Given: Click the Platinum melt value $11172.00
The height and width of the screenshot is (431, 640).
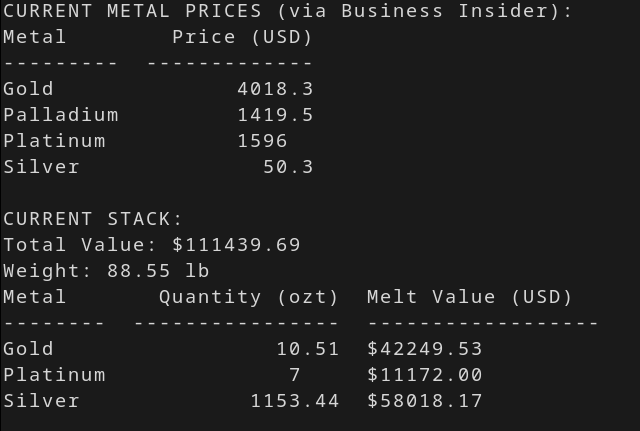Looking at the screenshot, I should pyautogui.click(x=425, y=375).
